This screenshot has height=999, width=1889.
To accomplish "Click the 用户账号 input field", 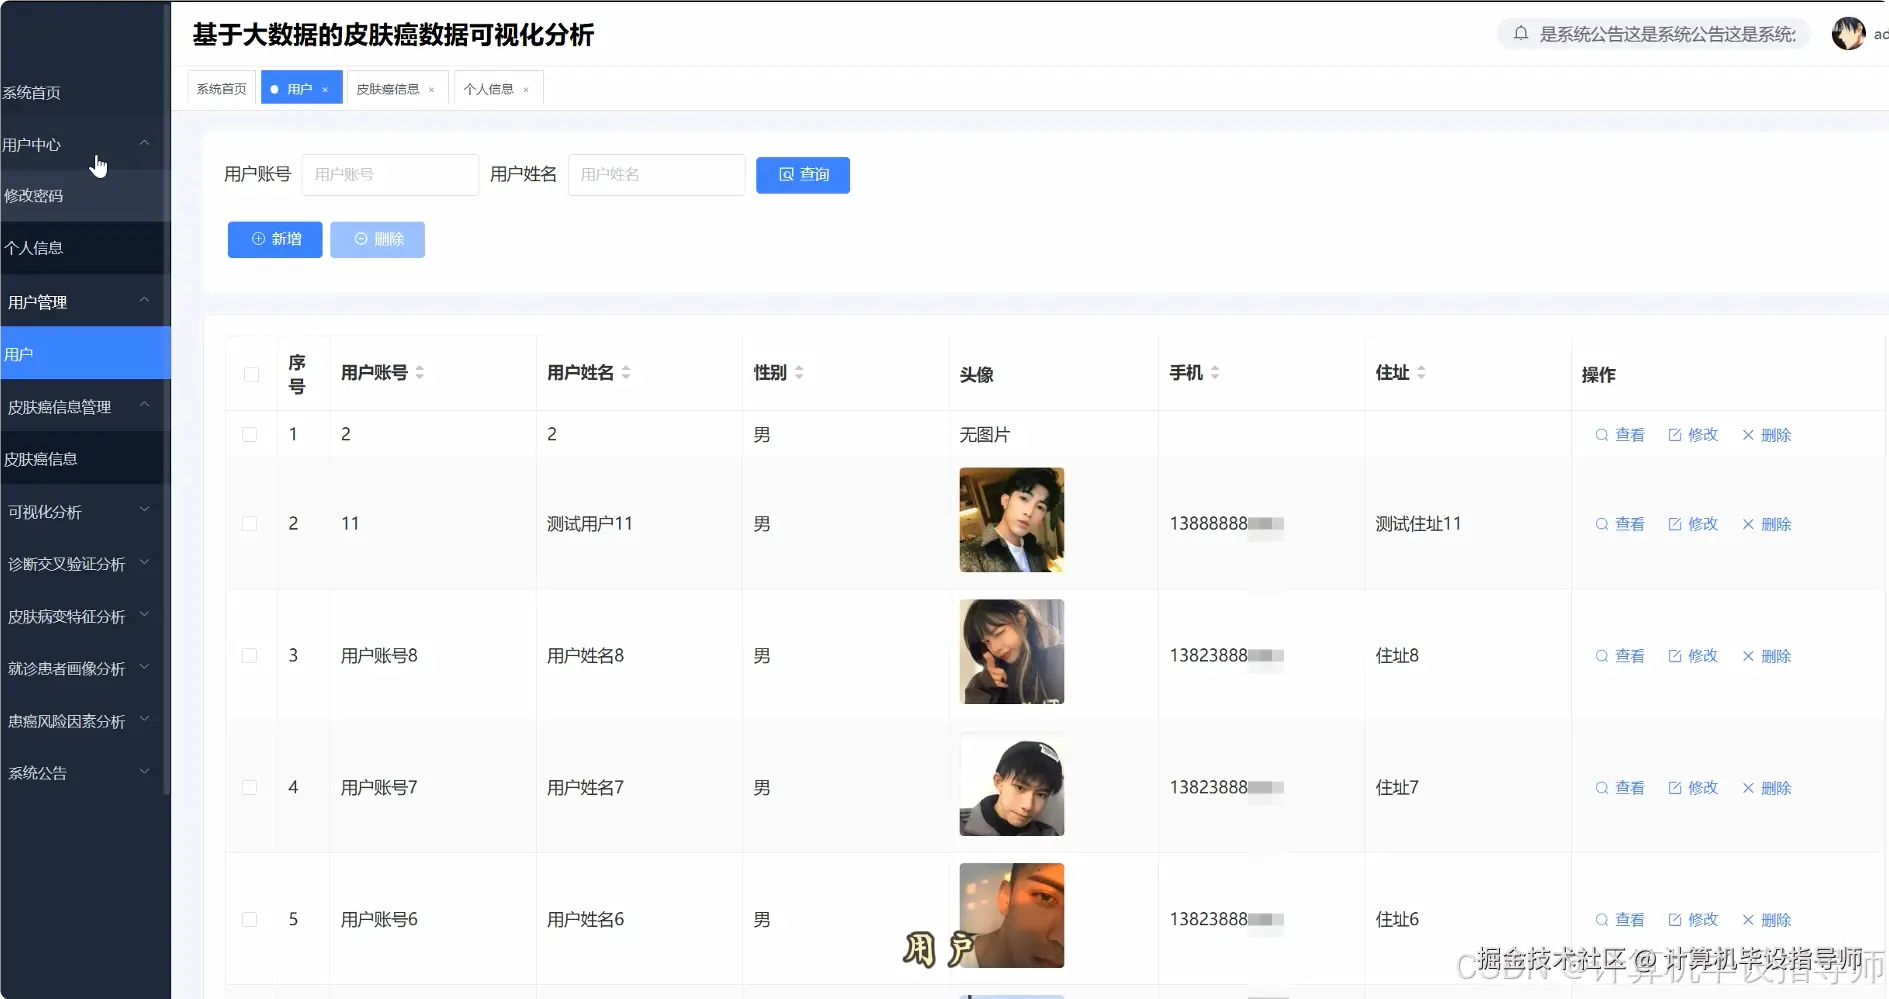I will coord(389,174).
